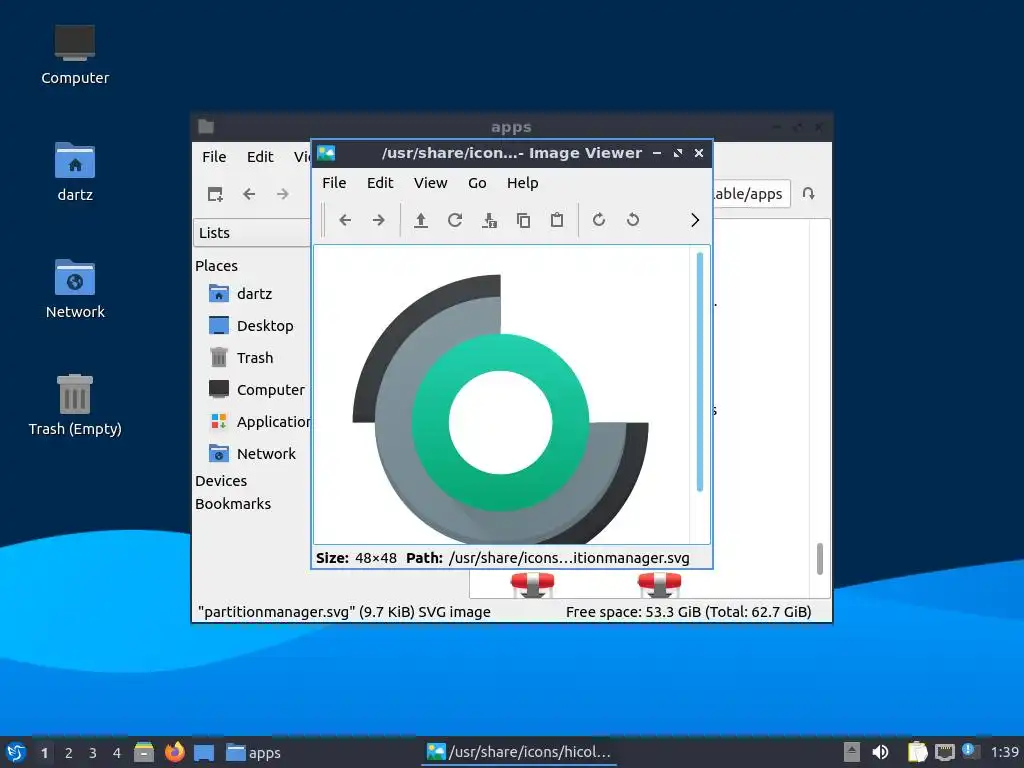Click the Computer desktop icon
This screenshot has width=1024, height=768.
[x=75, y=55]
